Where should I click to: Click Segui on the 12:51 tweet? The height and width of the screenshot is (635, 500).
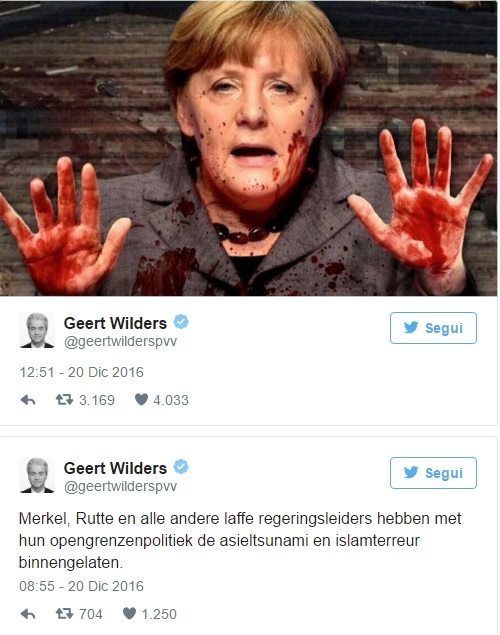pyautogui.click(x=433, y=328)
